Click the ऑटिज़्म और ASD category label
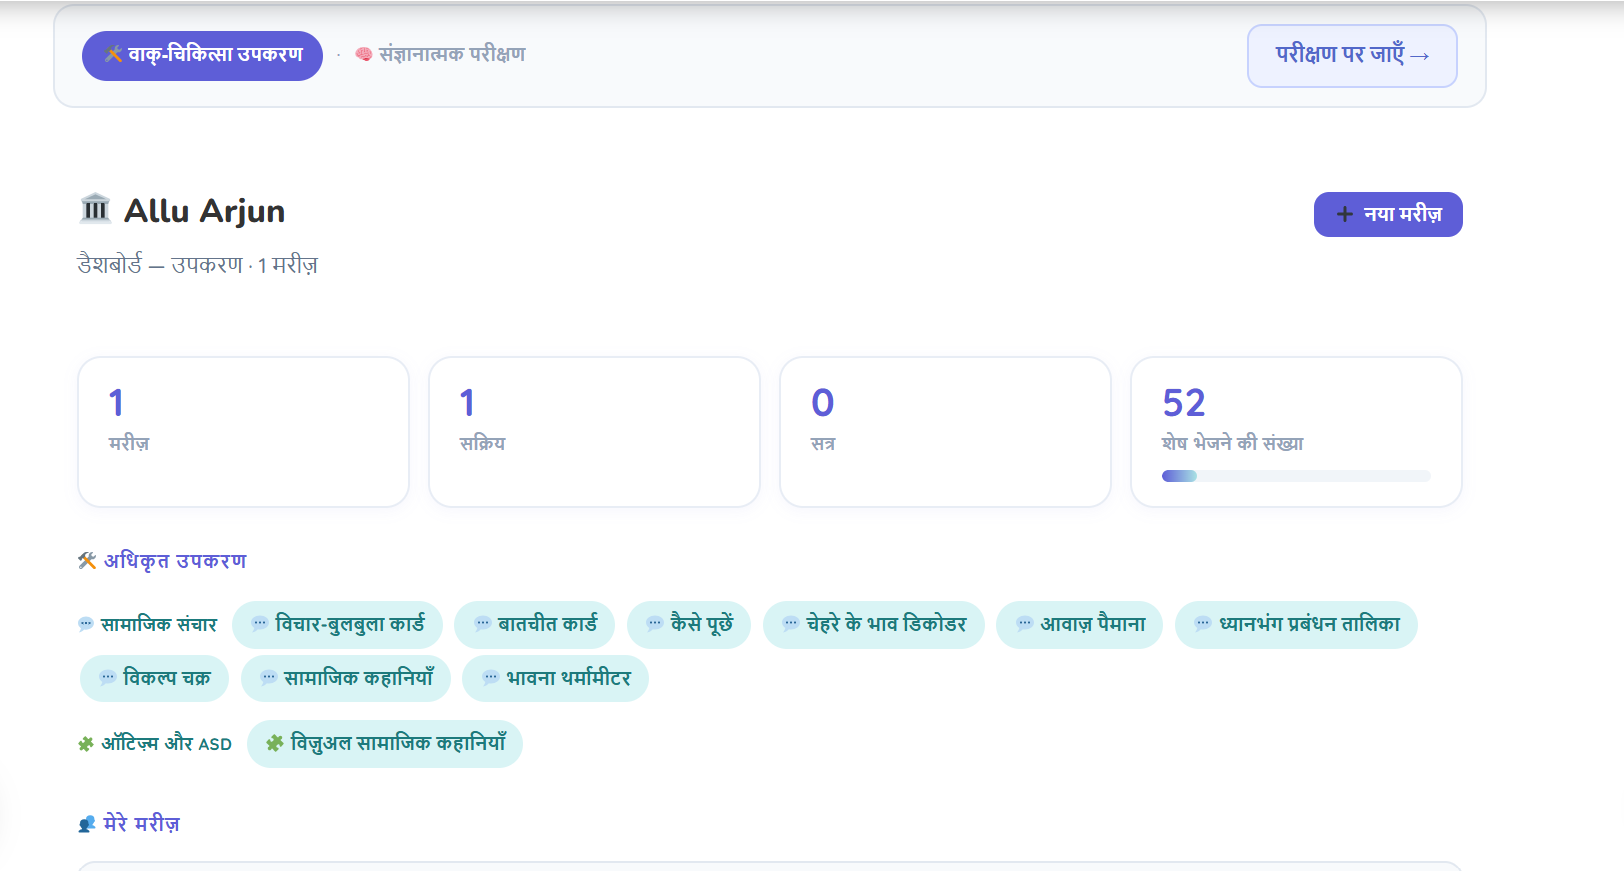This screenshot has width=1624, height=871. (166, 744)
